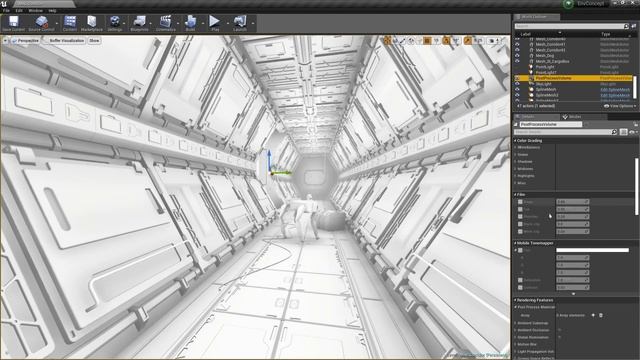The height and width of the screenshot is (360, 640).
Task: Collapse the Mobile Tonemapper section
Action: pyautogui.click(x=515, y=243)
